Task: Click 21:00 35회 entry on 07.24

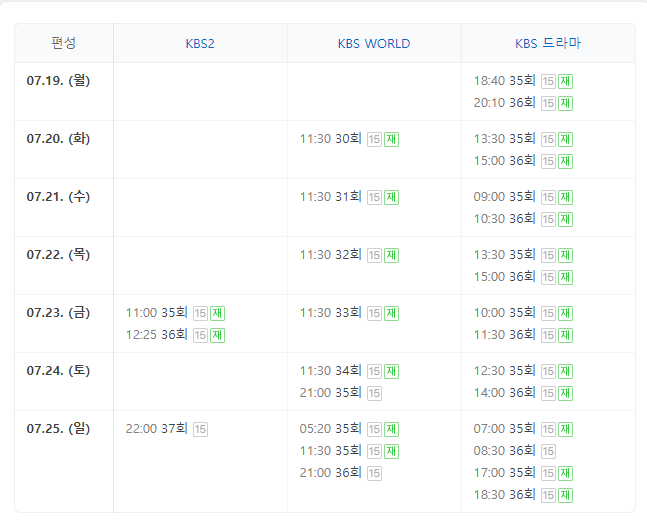Action: click(x=331, y=392)
